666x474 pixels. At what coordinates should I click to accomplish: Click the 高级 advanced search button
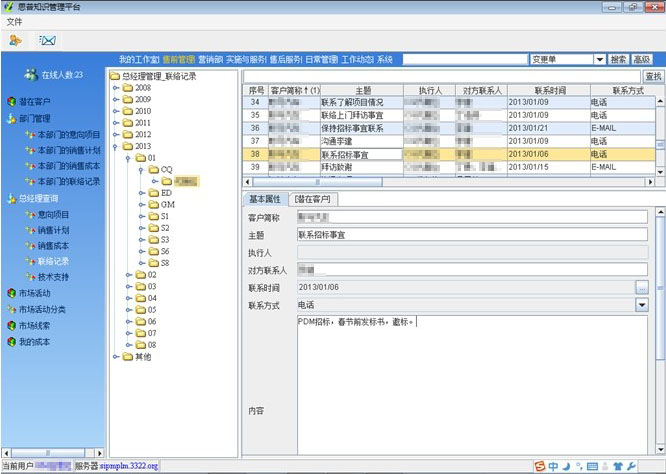(642, 60)
